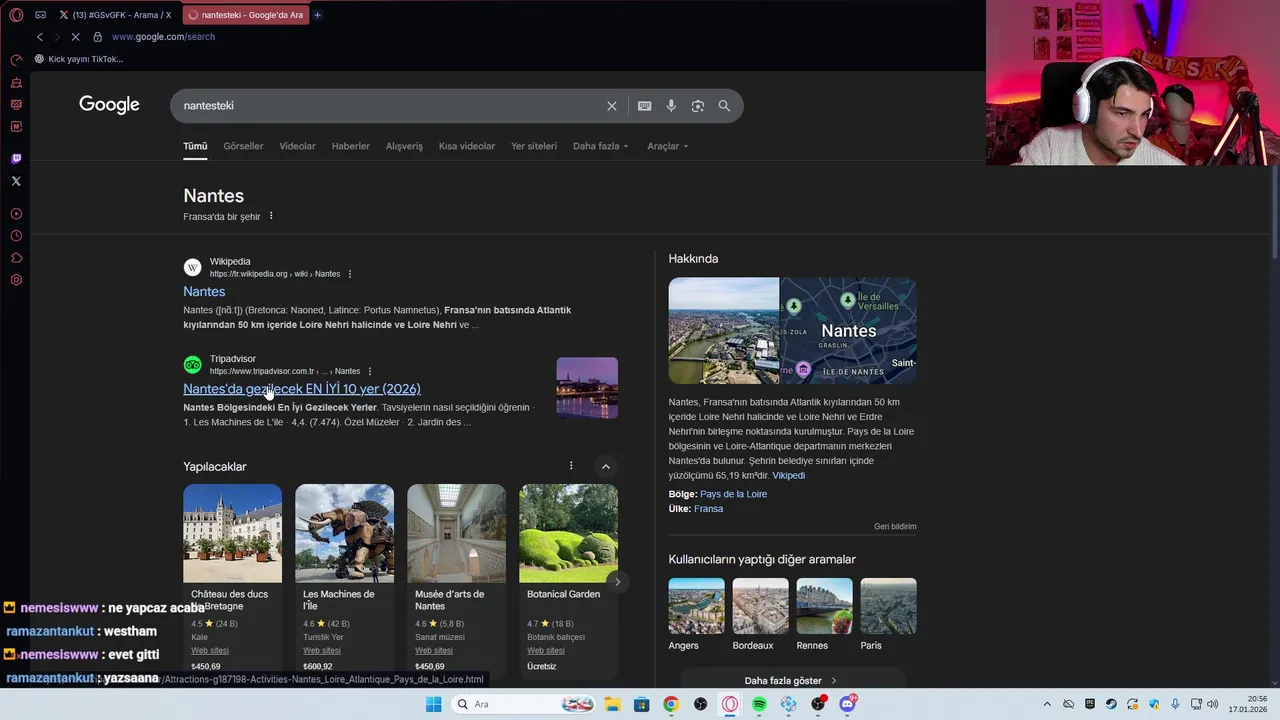Expand the Daha fazla dropdown

[x=600, y=146]
